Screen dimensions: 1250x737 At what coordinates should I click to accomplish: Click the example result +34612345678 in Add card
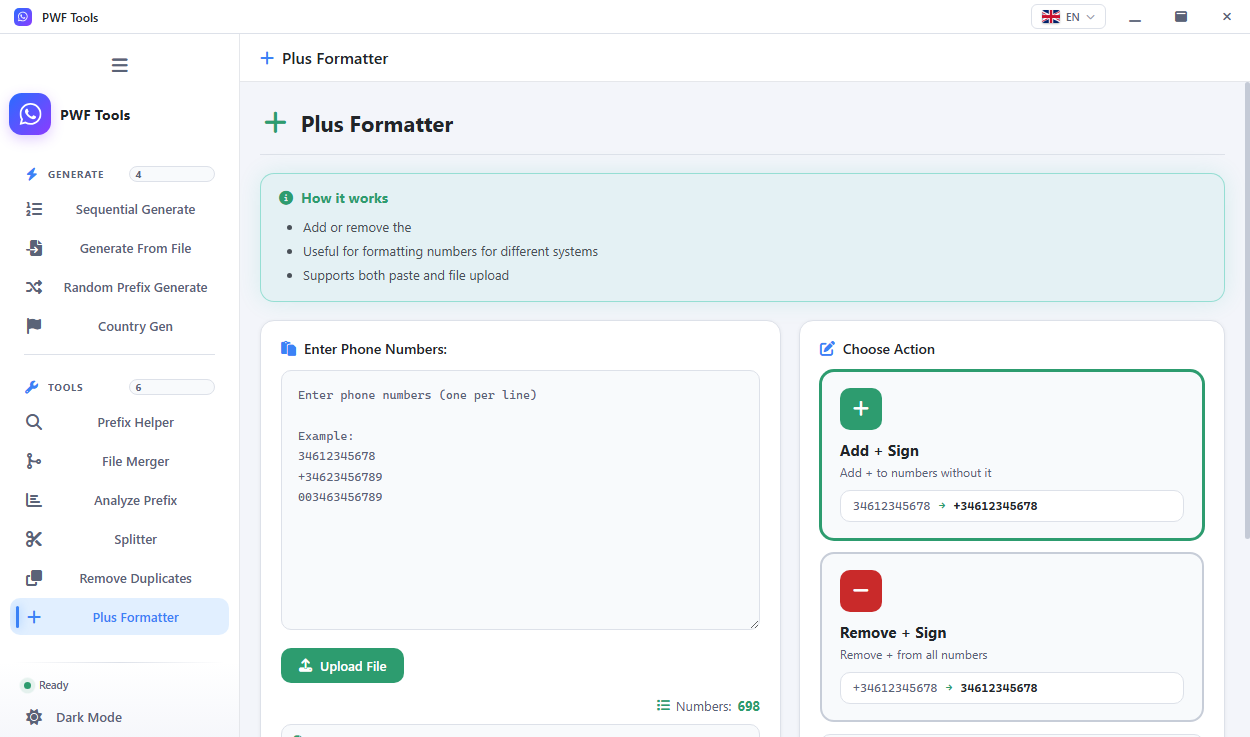tap(995, 506)
